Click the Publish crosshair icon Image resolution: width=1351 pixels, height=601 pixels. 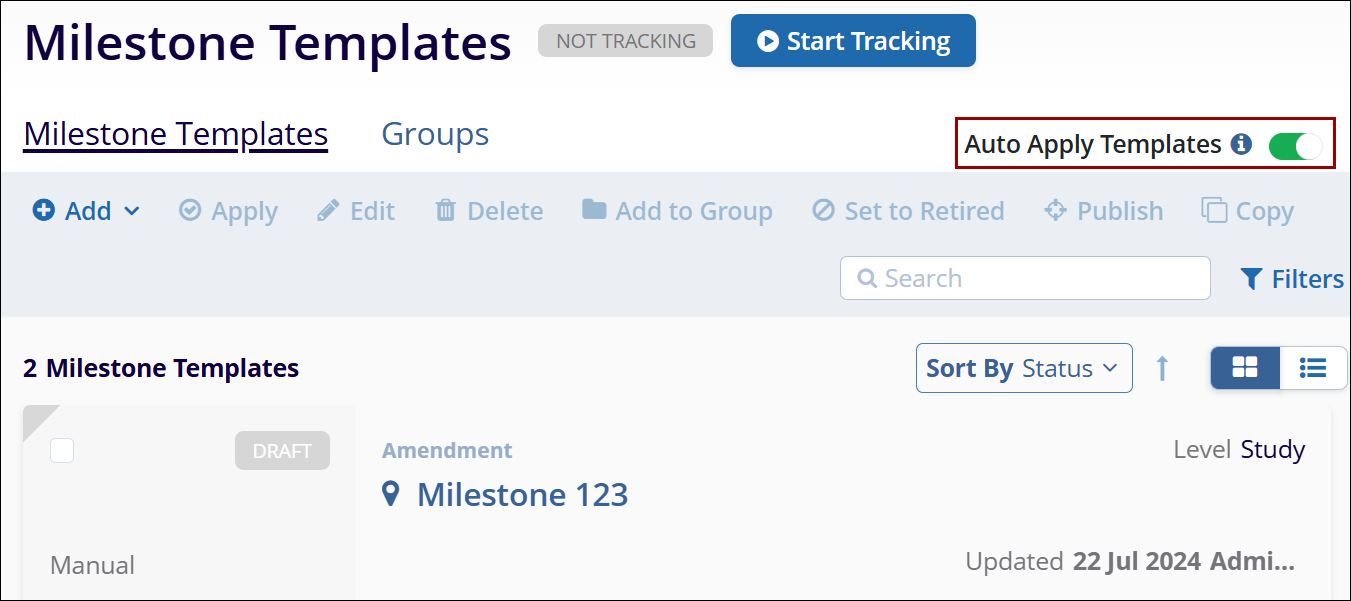pos(1055,211)
